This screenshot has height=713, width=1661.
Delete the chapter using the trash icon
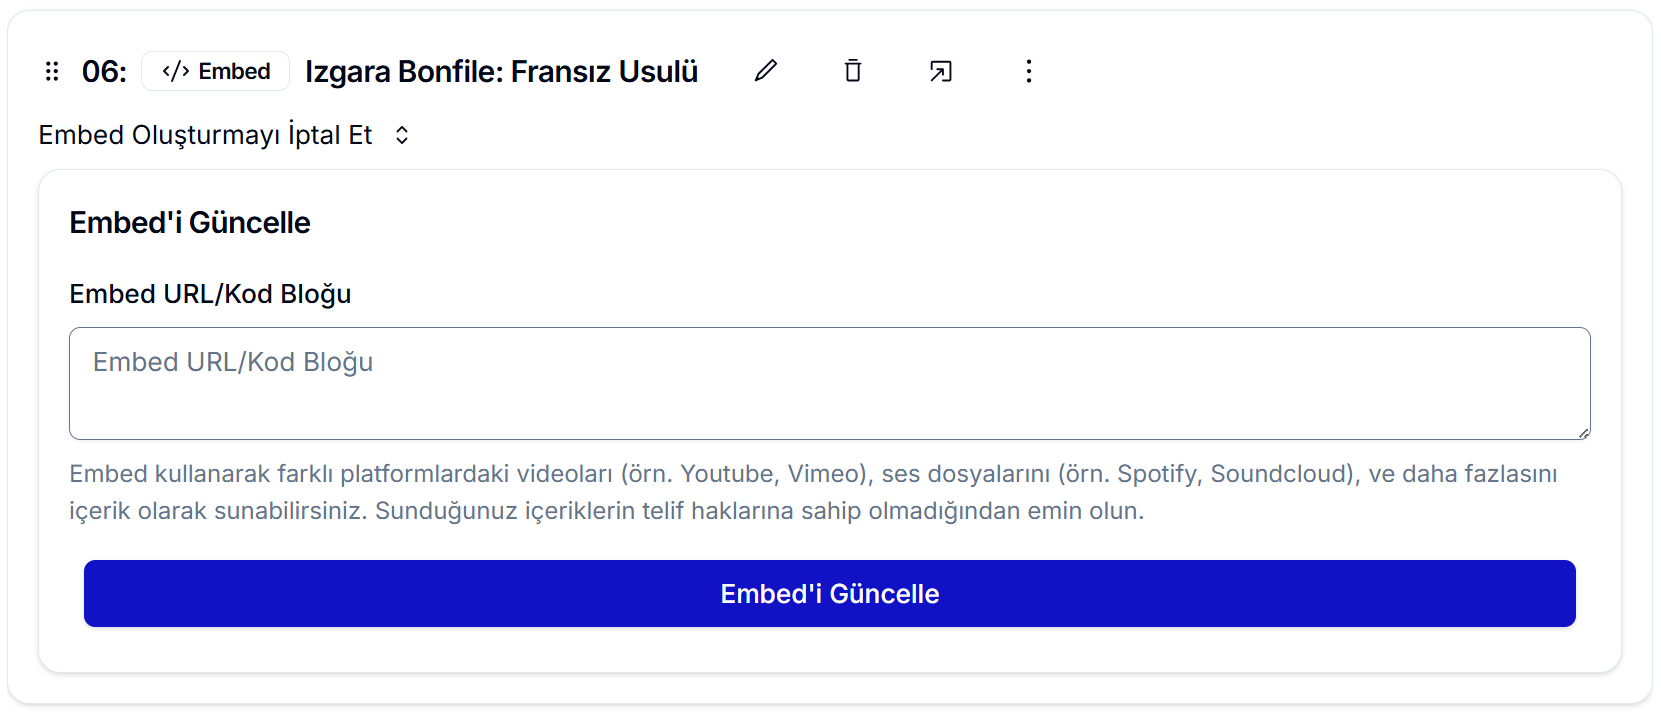(x=853, y=71)
